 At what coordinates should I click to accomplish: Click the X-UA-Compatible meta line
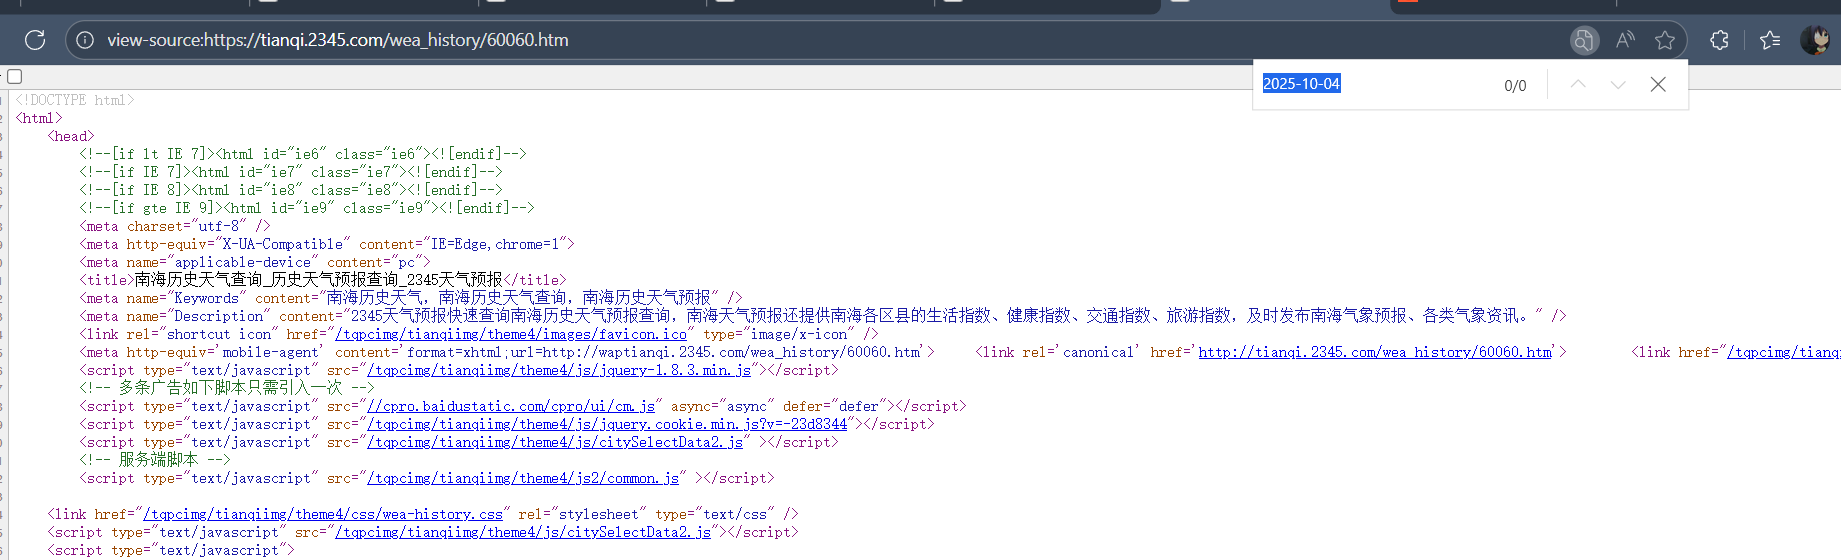pyautogui.click(x=327, y=244)
